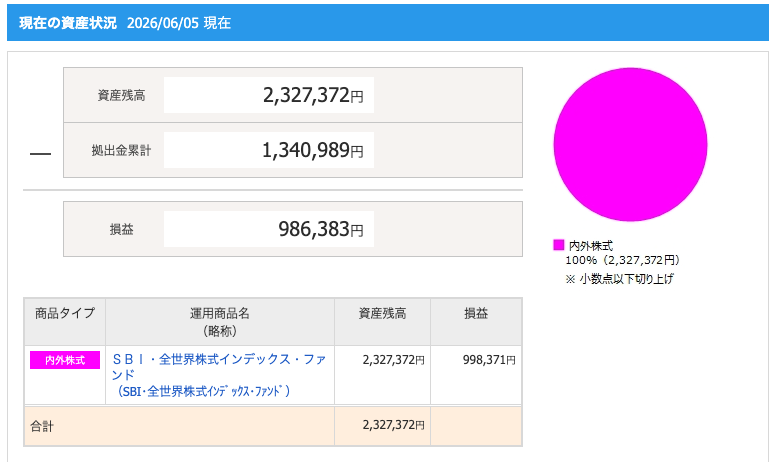Select the 合計 total 2,327,372円
Viewport: 776px width, 462px height.
click(x=393, y=425)
